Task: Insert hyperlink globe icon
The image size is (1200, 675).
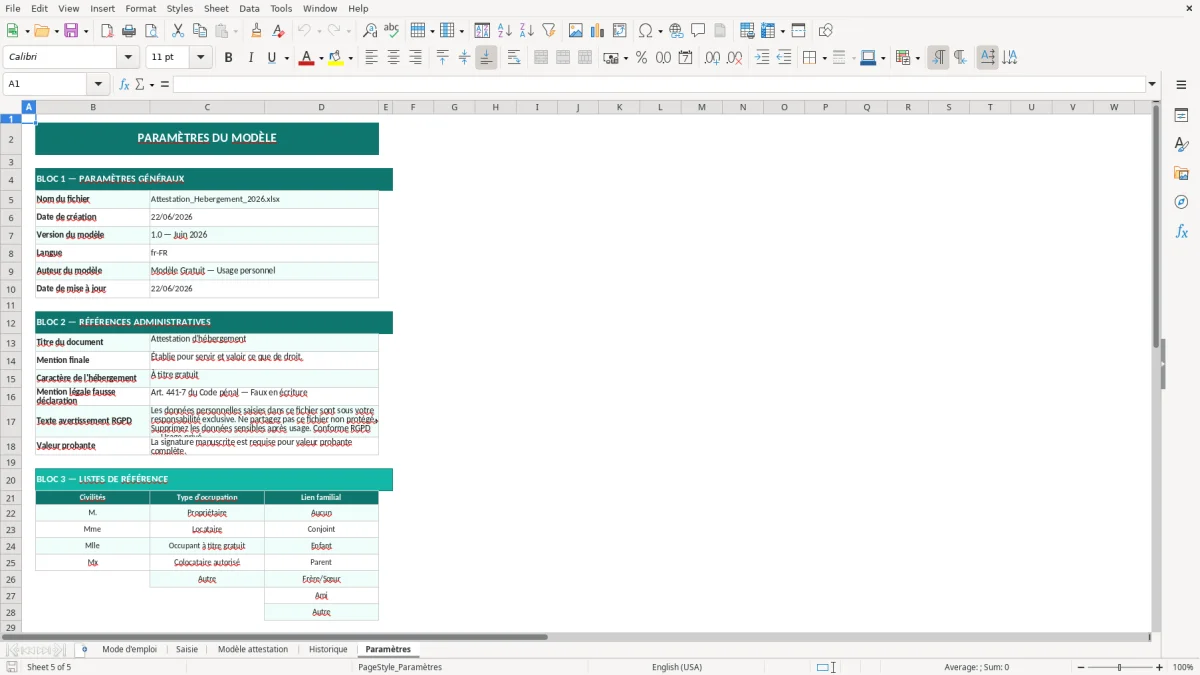Action: coord(676,31)
